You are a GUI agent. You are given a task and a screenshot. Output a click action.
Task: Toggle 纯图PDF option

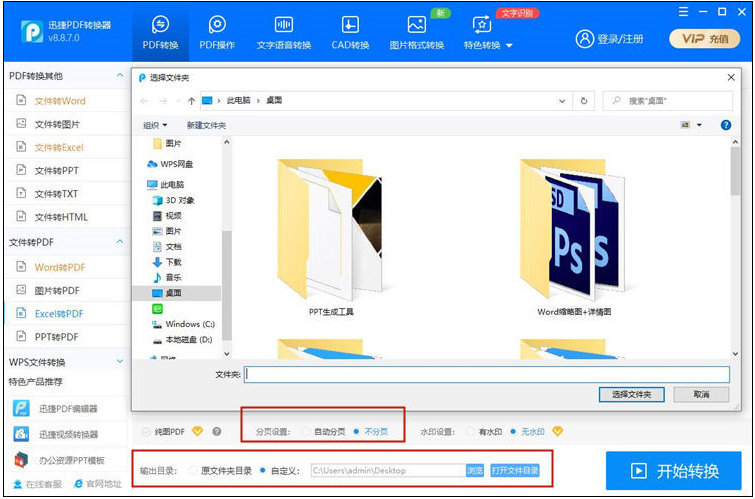[146, 432]
